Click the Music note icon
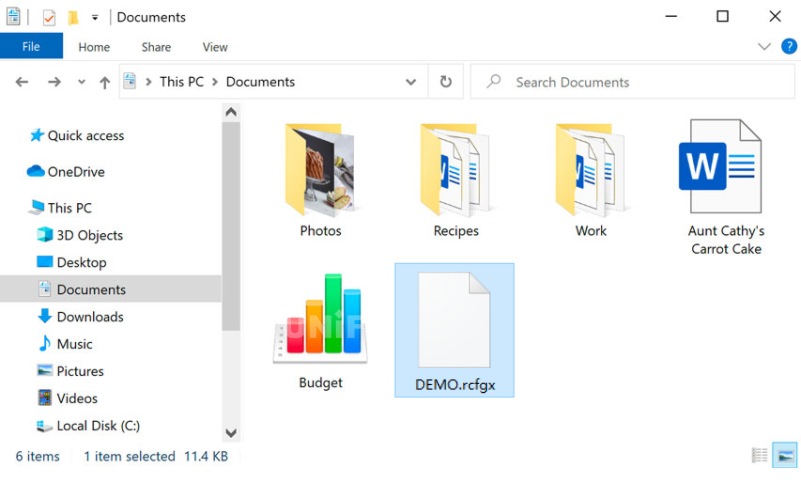The height and width of the screenshot is (483, 801). pyautogui.click(x=45, y=343)
